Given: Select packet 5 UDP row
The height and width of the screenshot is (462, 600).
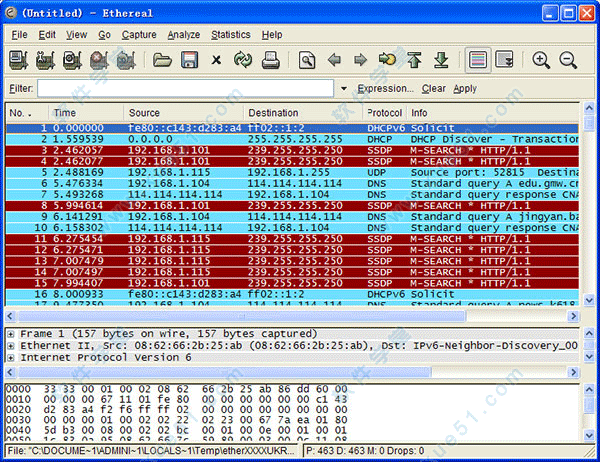Looking at the screenshot, I should pos(292,172).
